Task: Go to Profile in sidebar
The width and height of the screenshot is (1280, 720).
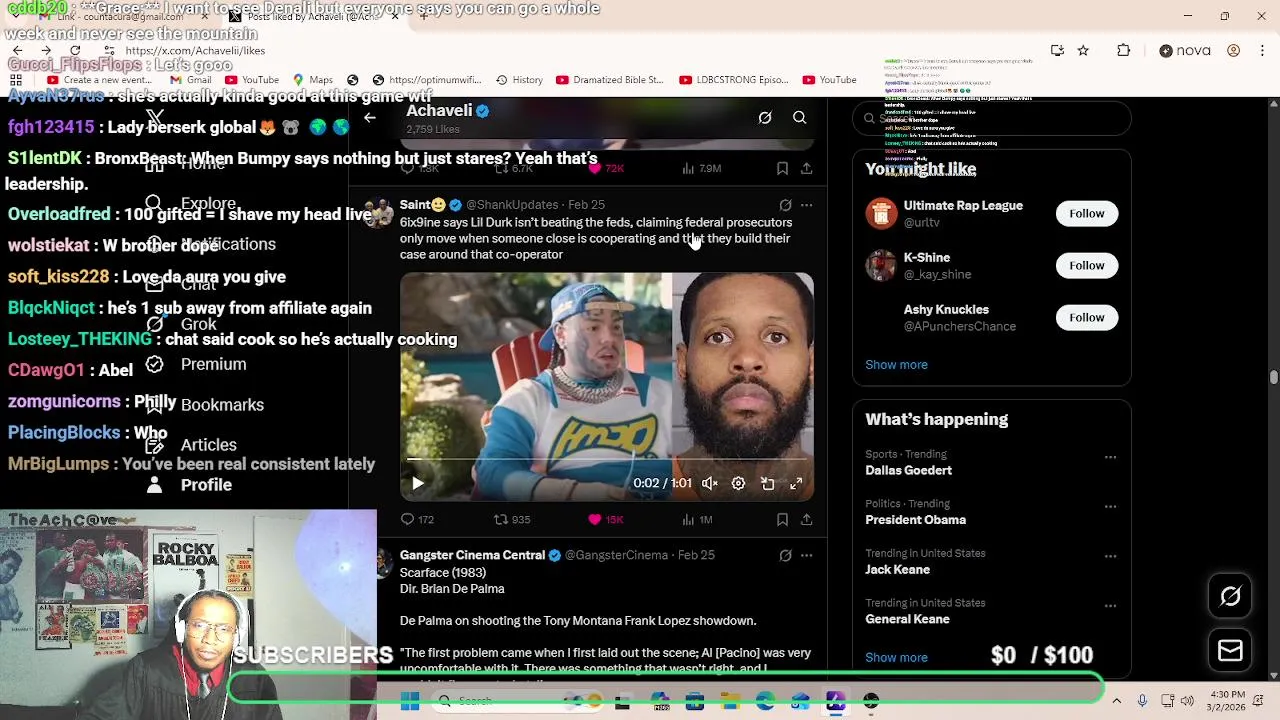Action: tap(189, 485)
